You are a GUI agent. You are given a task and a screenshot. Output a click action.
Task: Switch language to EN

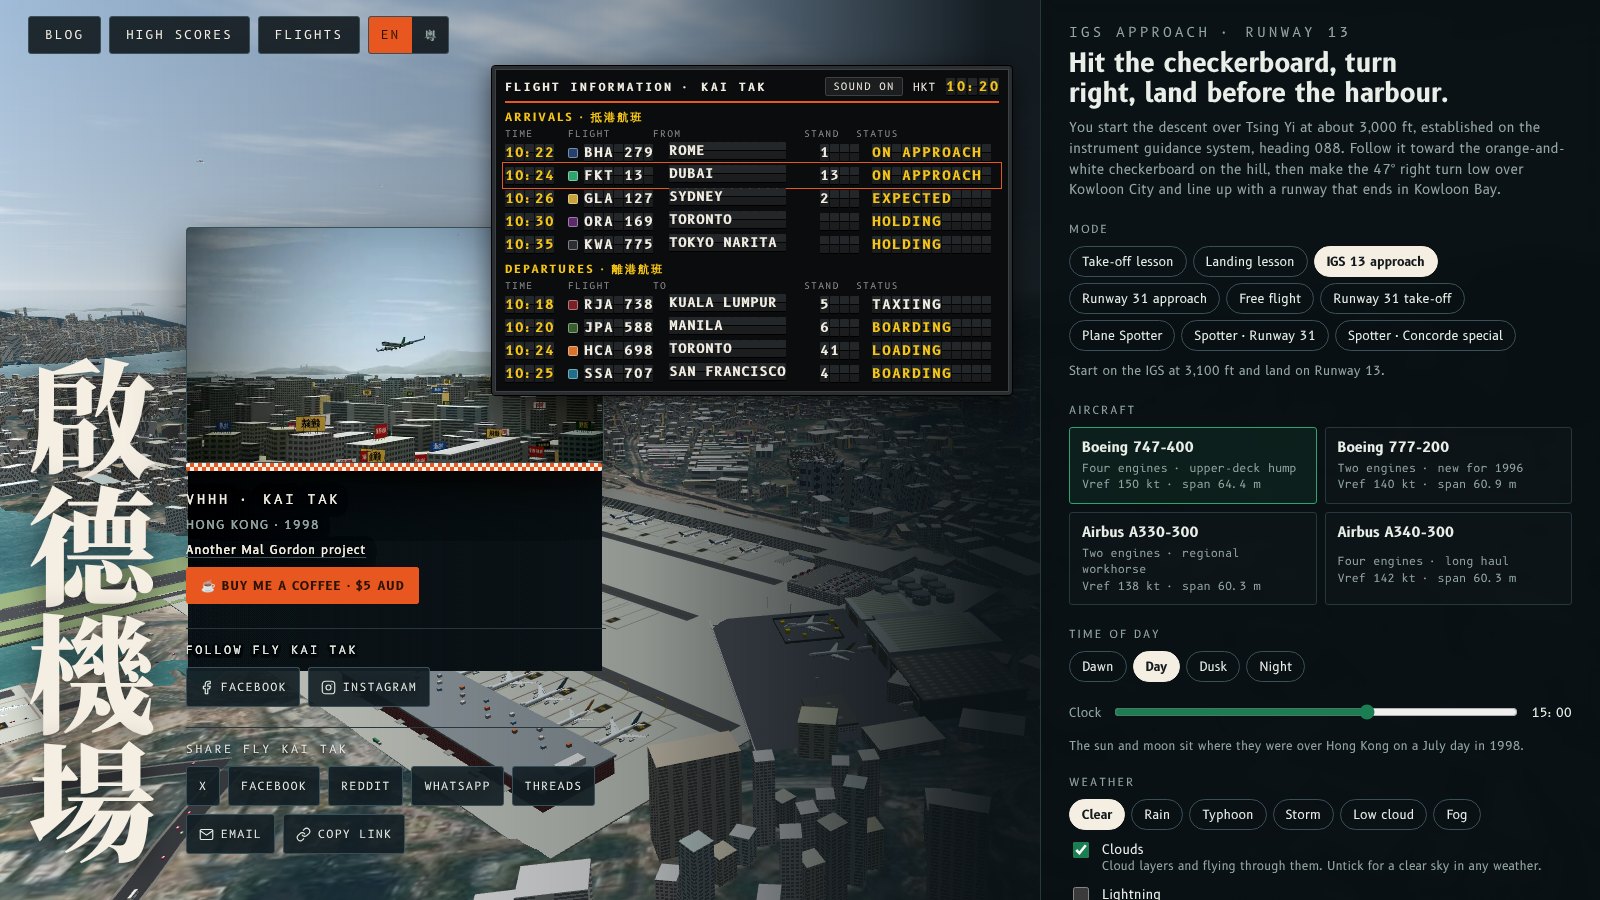(390, 35)
